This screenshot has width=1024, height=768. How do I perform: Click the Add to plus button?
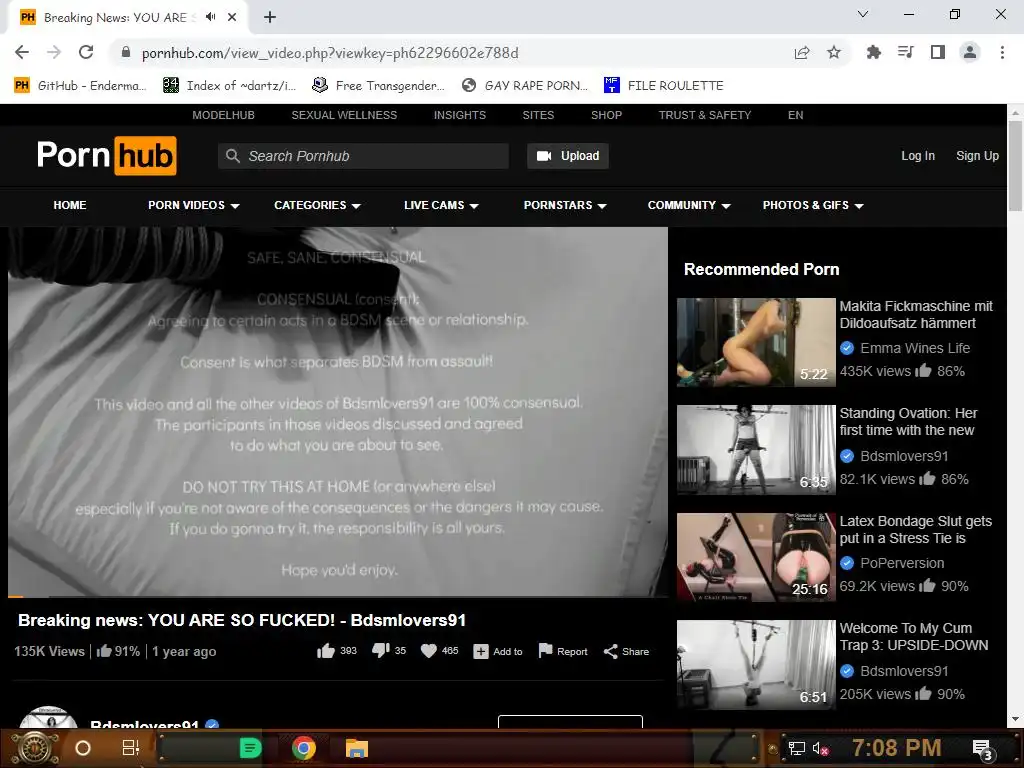coord(481,652)
